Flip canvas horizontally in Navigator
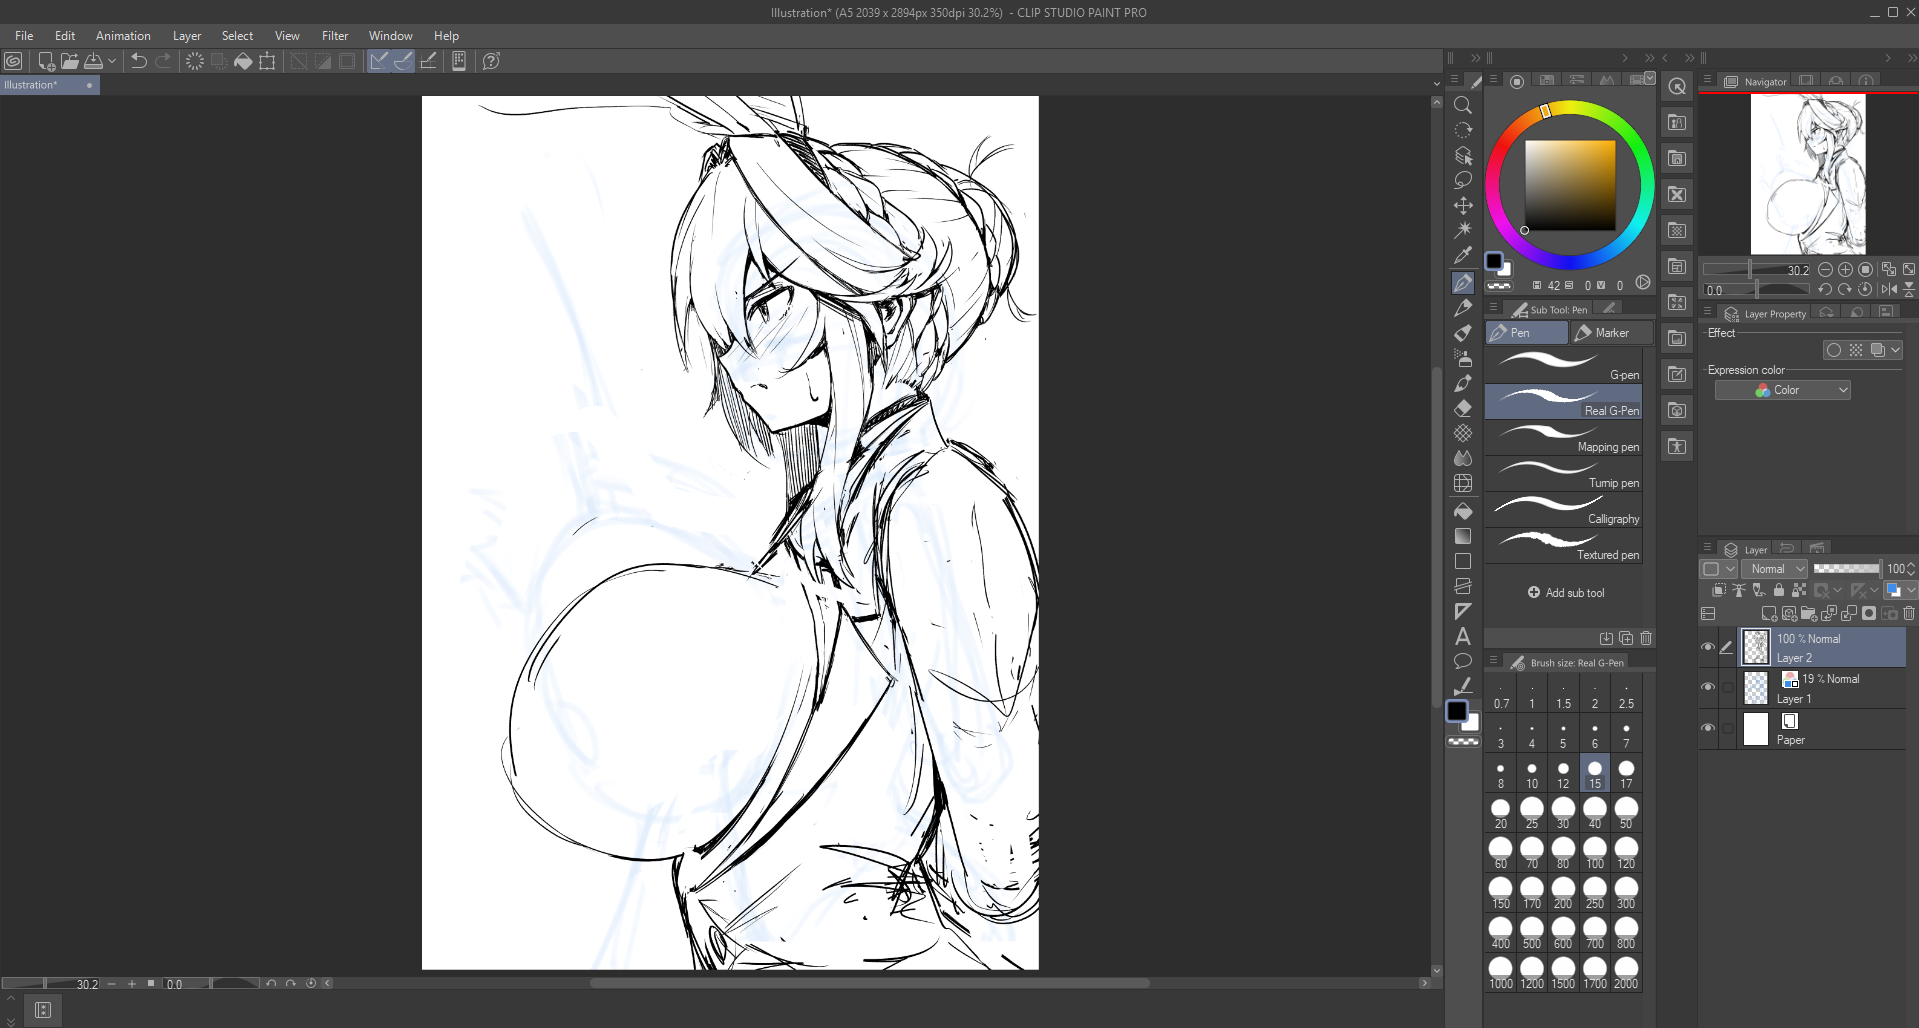The image size is (1919, 1028). [x=1889, y=289]
